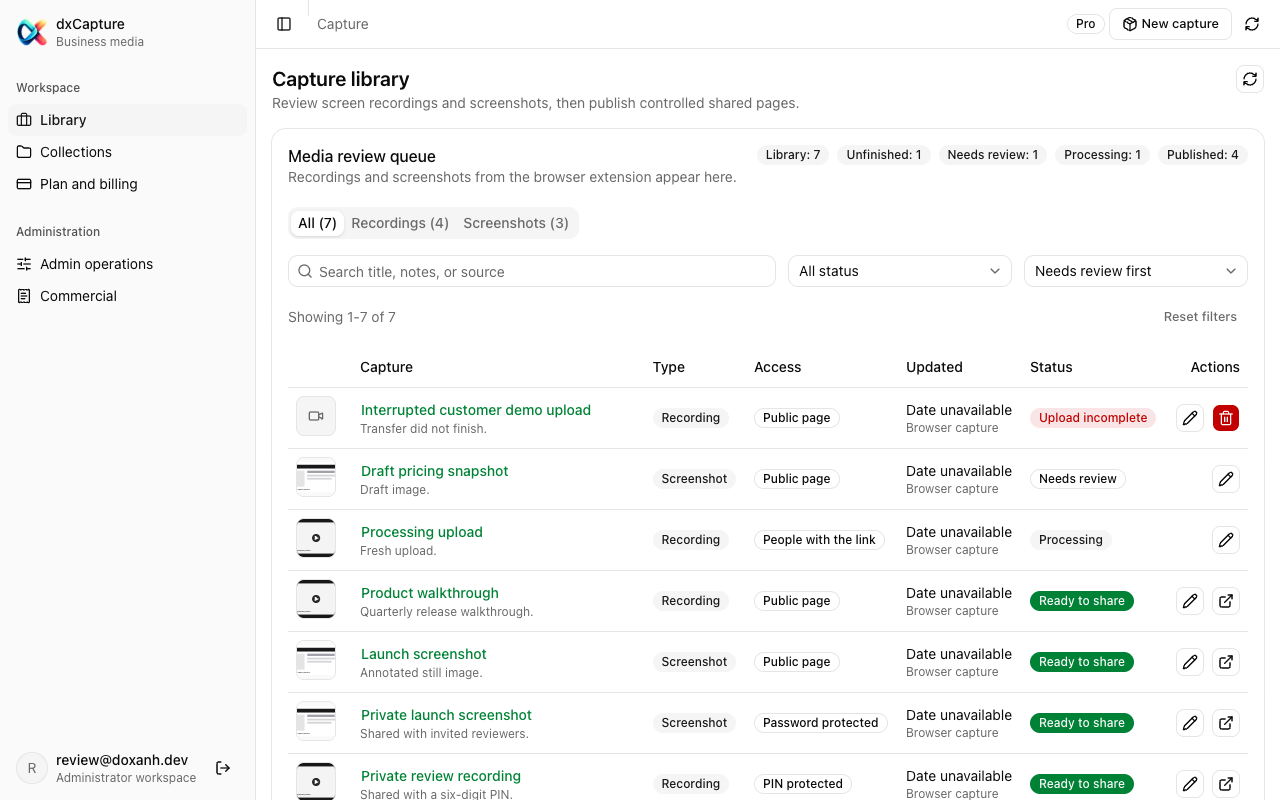Open the Launch screenshot link
The width and height of the screenshot is (1280, 800).
tap(424, 654)
